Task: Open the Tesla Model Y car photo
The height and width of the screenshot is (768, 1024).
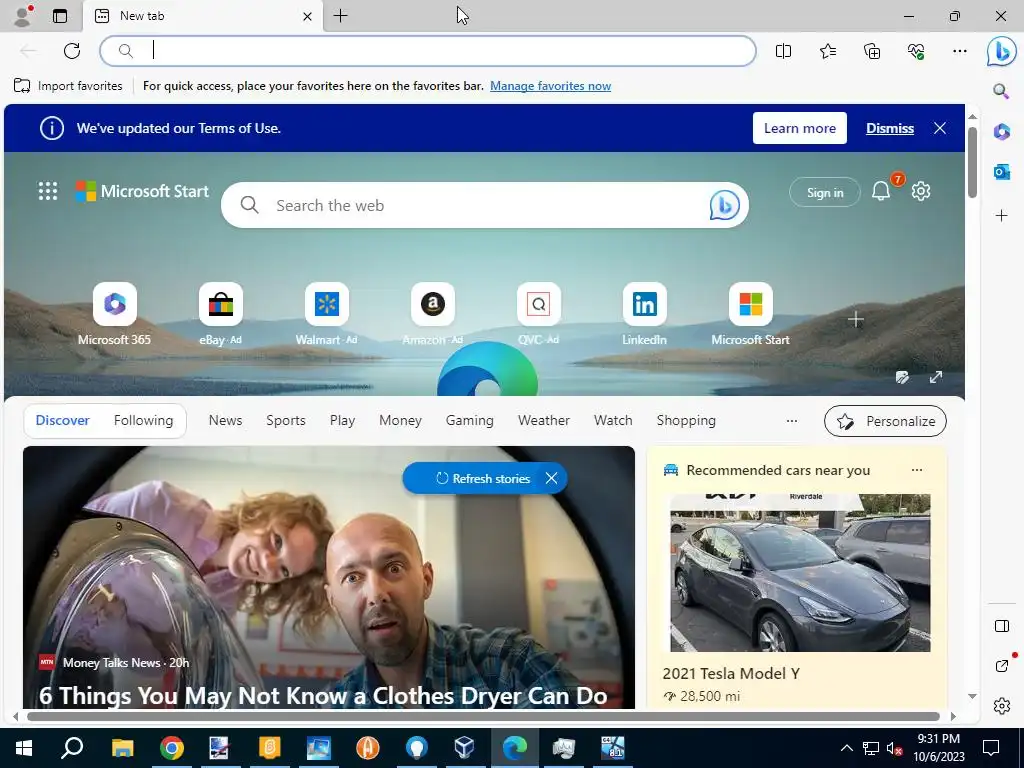Action: click(800, 573)
